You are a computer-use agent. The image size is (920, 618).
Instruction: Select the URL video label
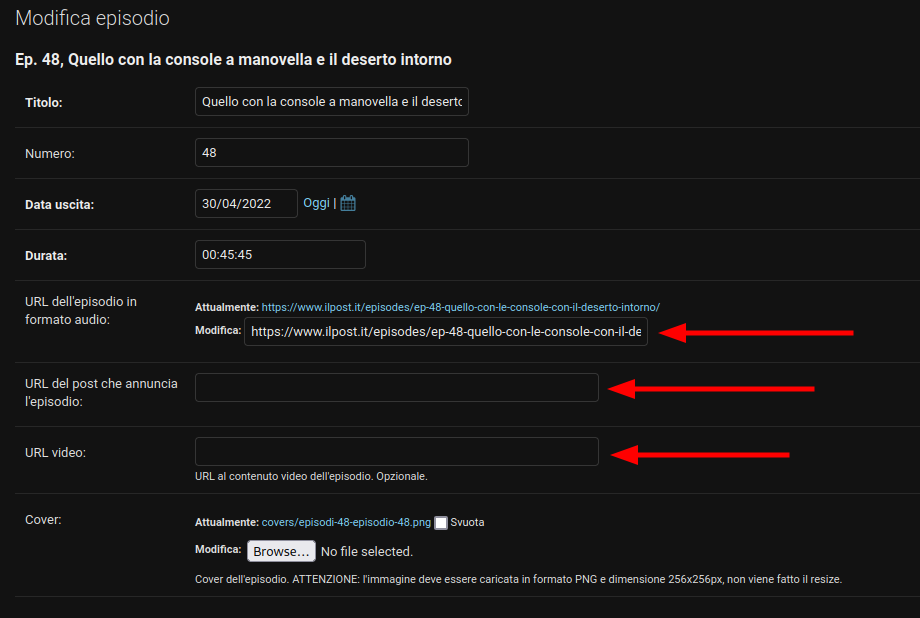pos(55,452)
